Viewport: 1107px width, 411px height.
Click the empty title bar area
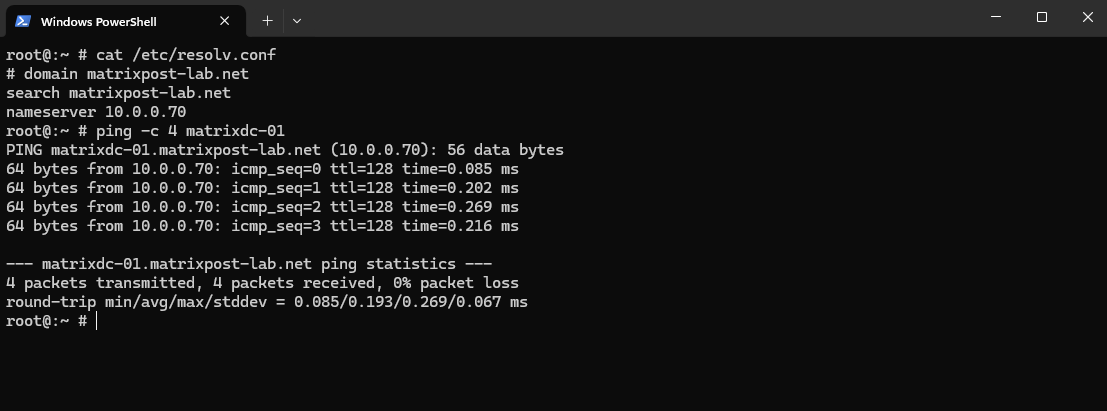635,18
